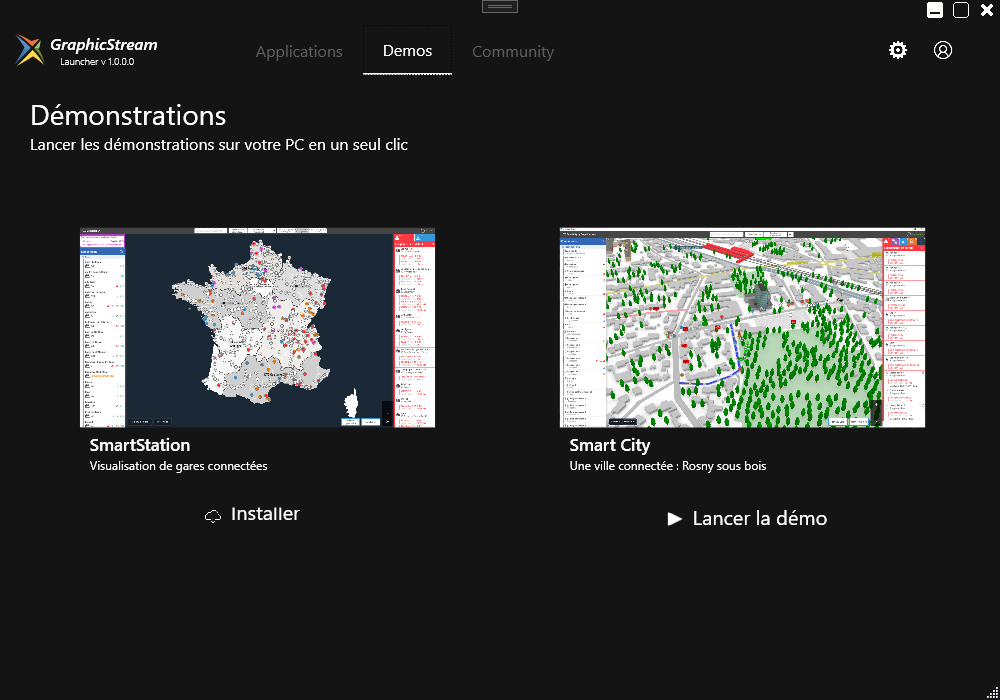Open the settings gear icon

click(897, 50)
